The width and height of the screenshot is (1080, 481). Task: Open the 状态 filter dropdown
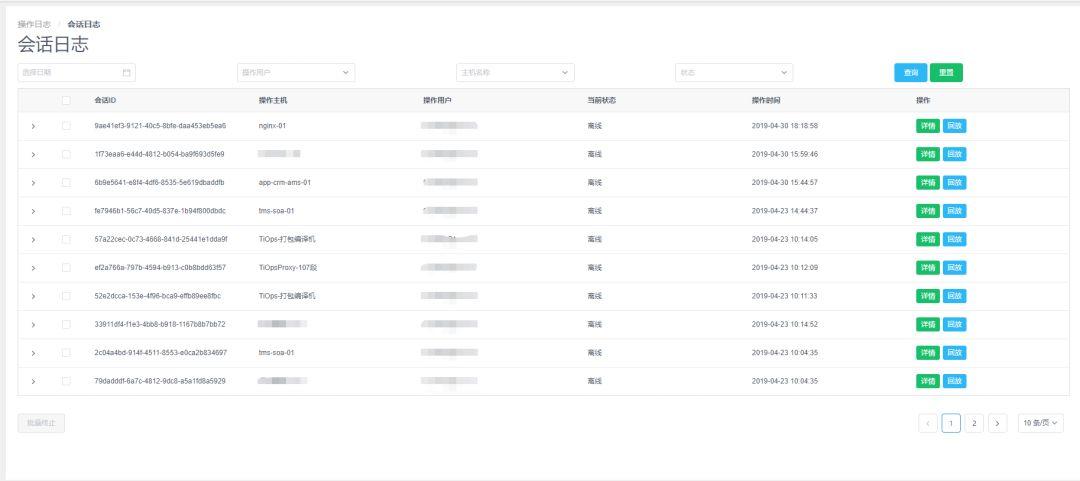tap(734, 73)
